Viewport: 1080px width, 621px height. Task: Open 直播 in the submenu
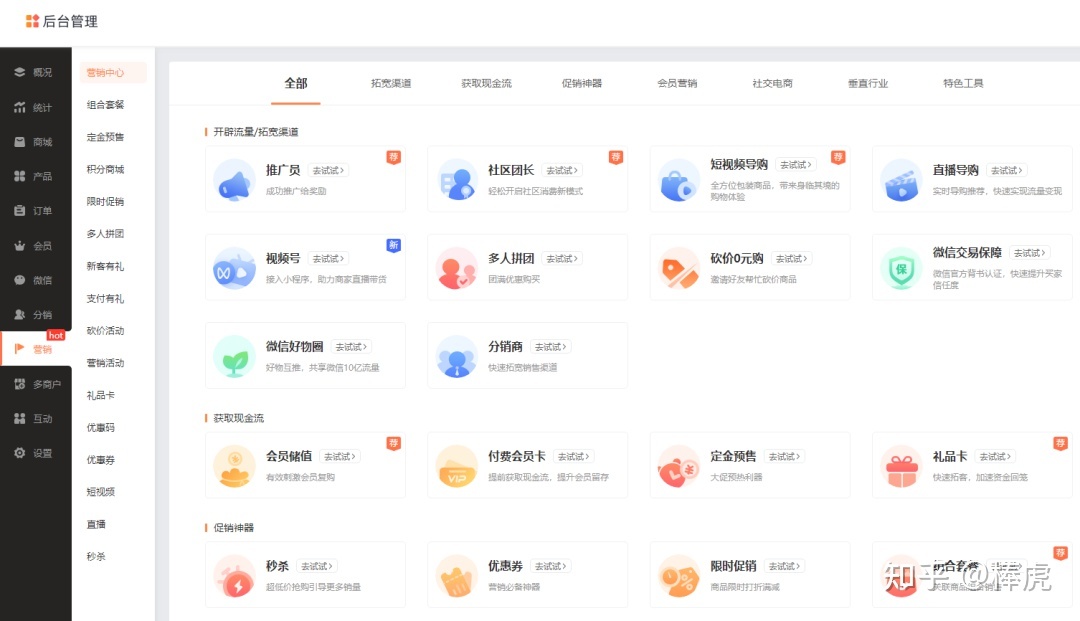point(96,524)
